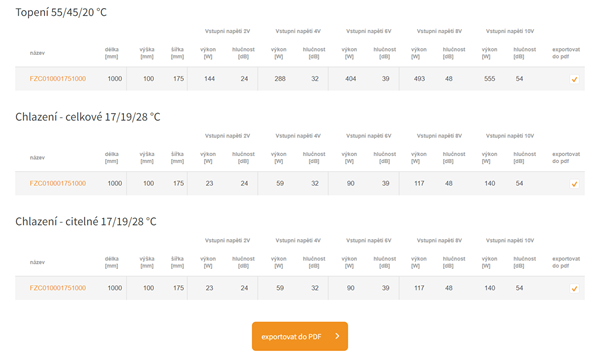Click exportovat do pdf header in Topení table
The image size is (600, 361).
566,53
